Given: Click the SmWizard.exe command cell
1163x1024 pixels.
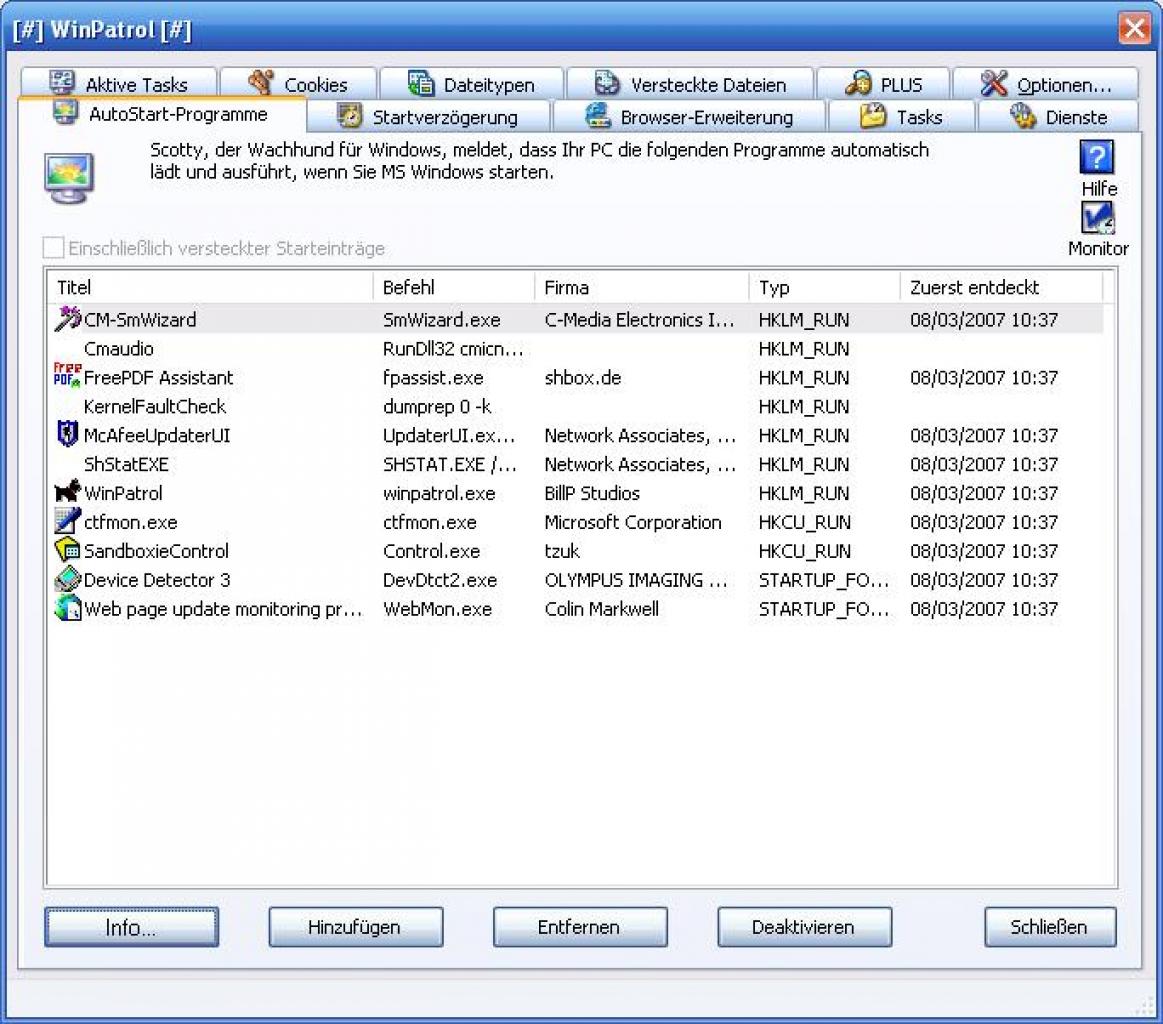Looking at the screenshot, I should [441, 320].
